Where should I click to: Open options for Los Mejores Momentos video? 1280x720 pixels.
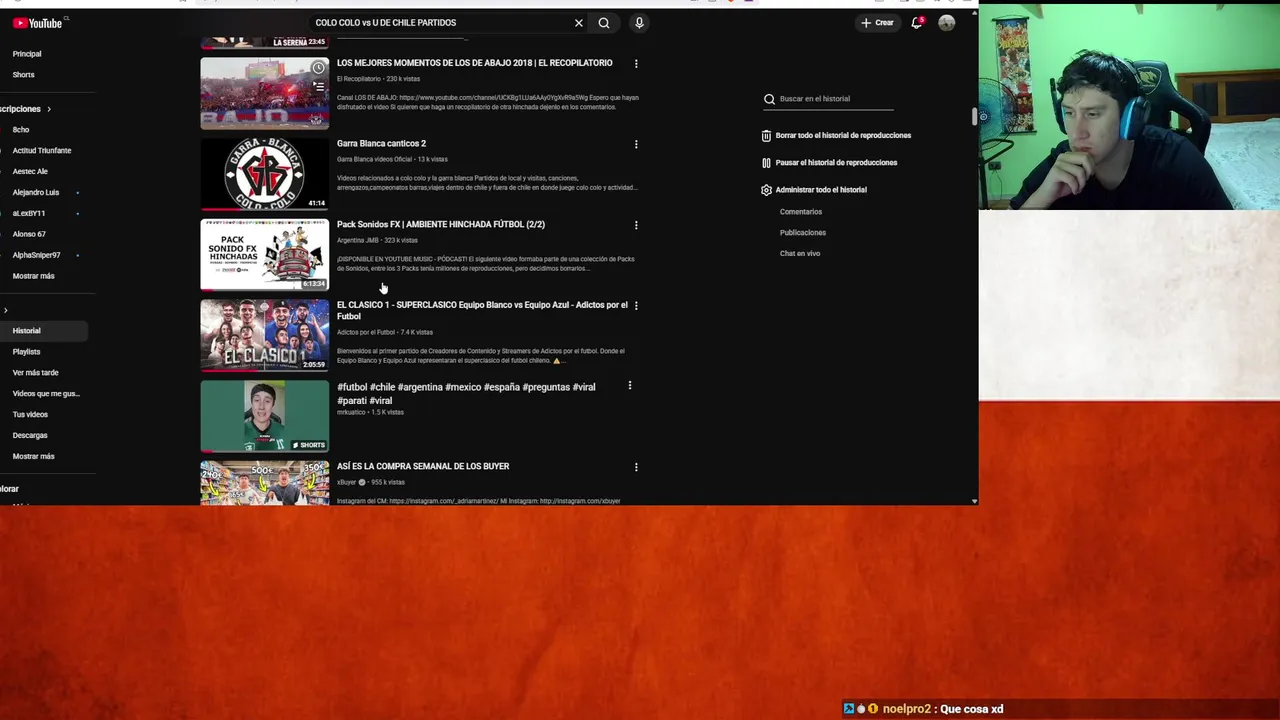point(636,64)
